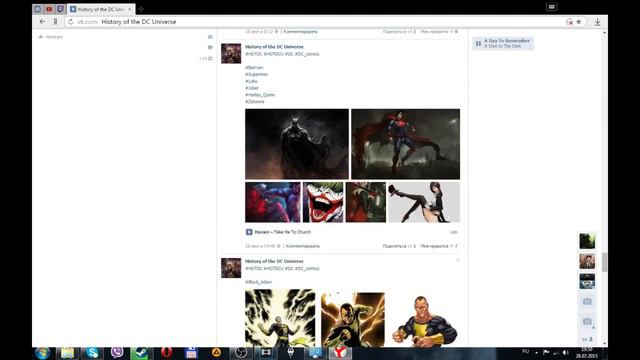Open the Batman artwork image
This screenshot has width=640, height=360.
tap(297, 144)
